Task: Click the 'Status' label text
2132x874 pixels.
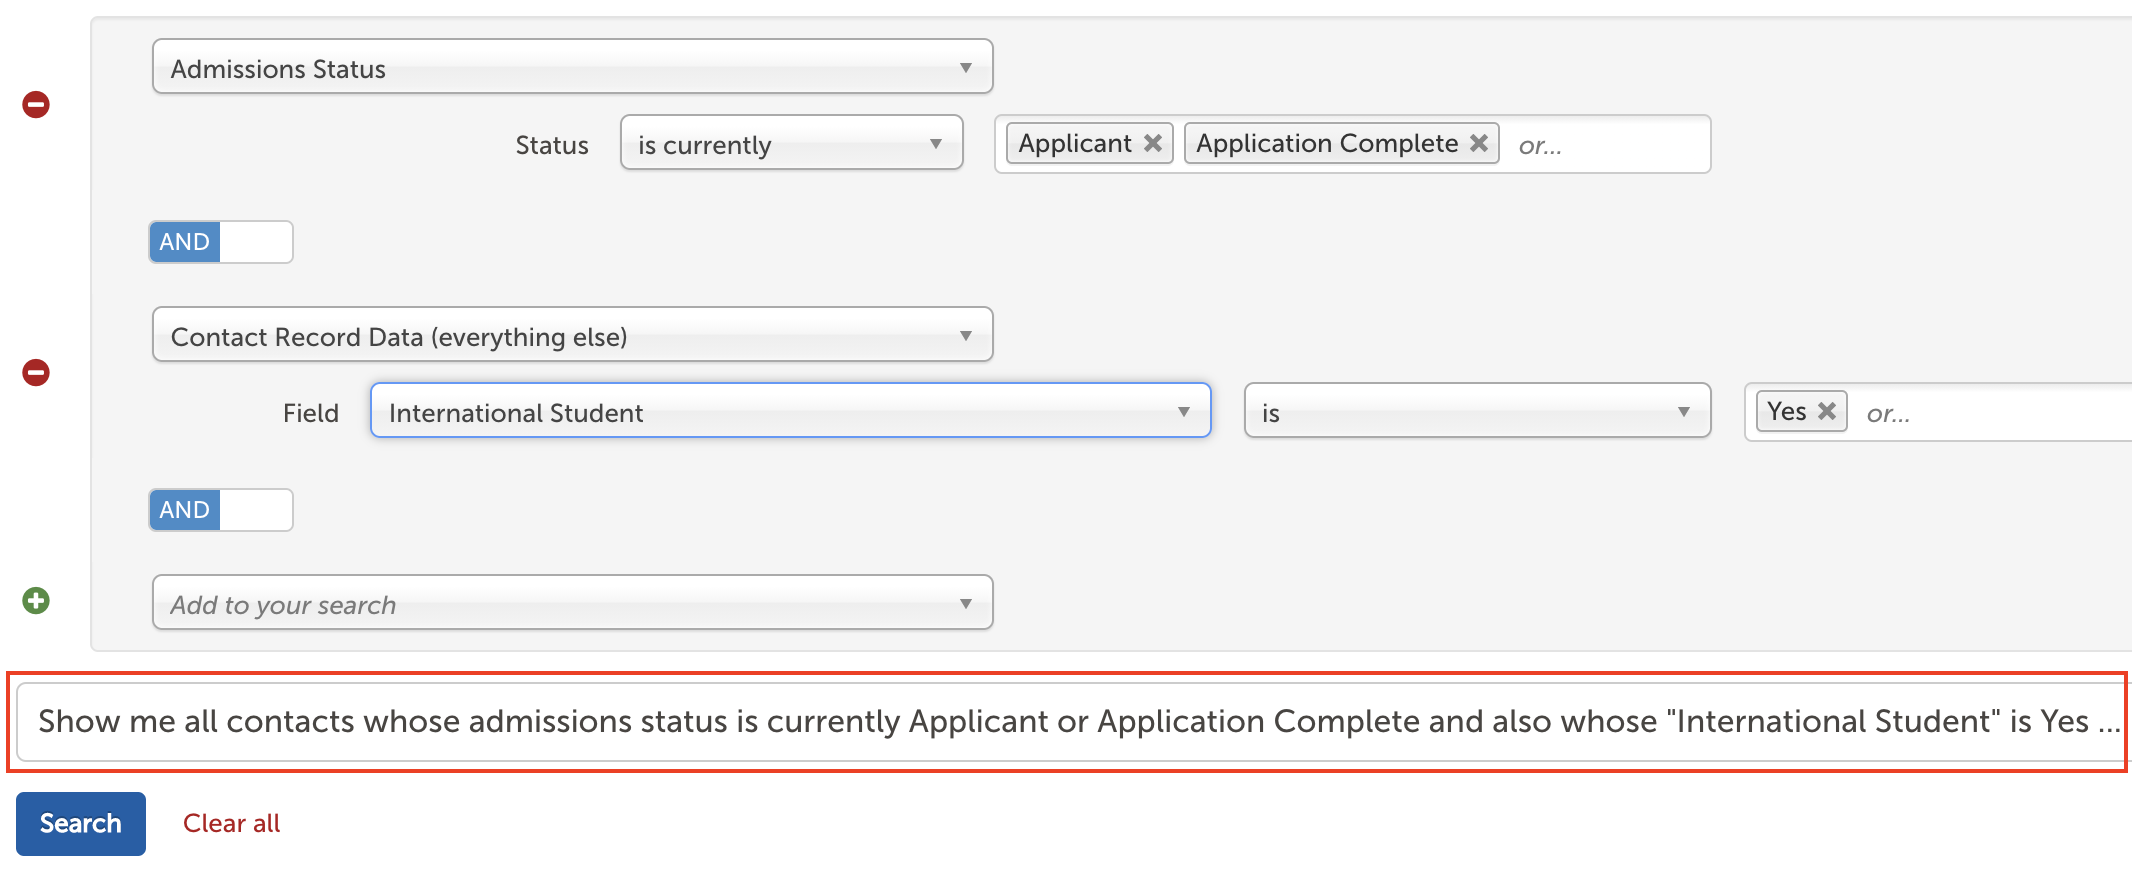Action: pyautogui.click(x=552, y=145)
